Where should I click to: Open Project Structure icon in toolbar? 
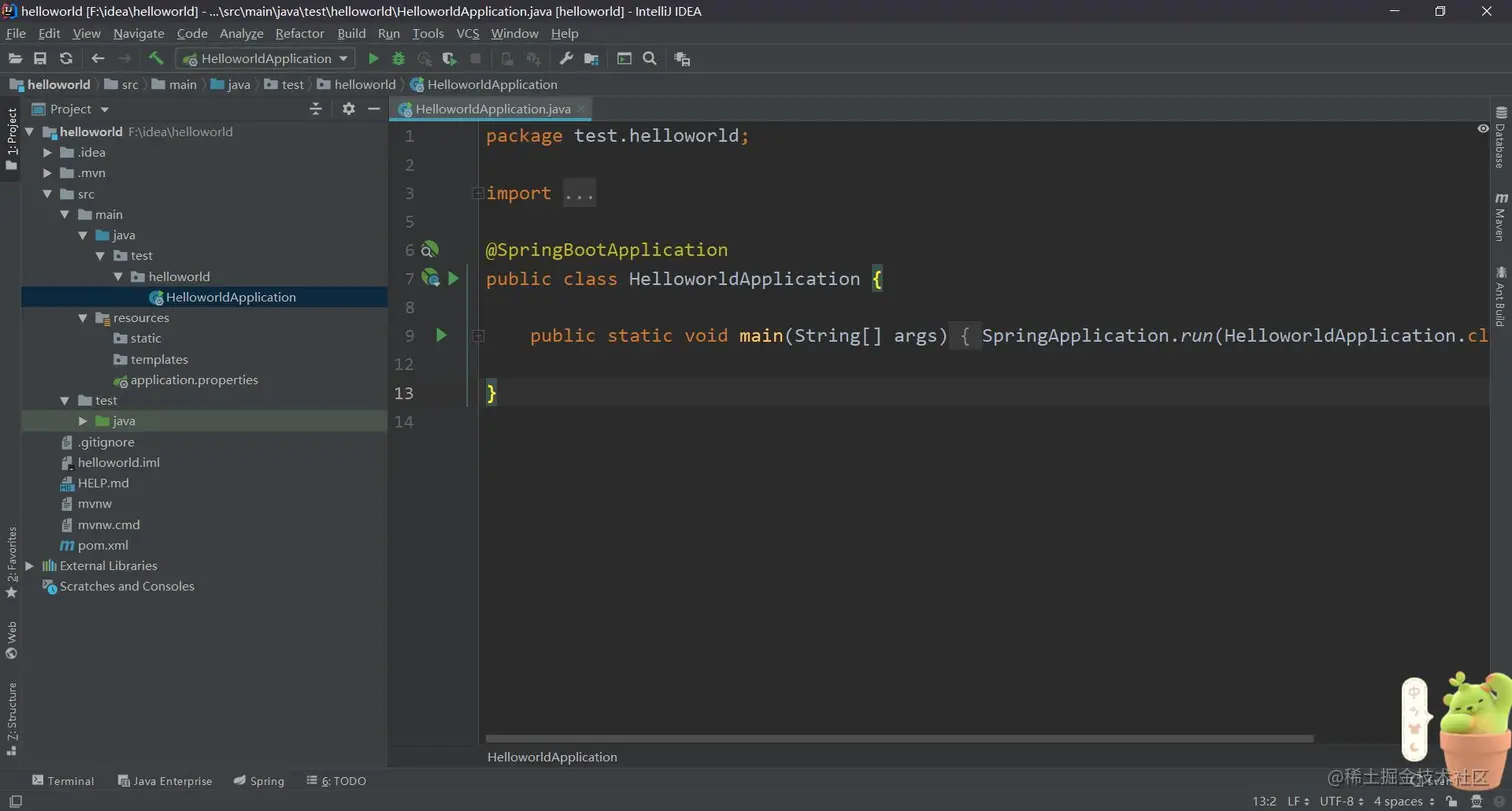tap(592, 58)
